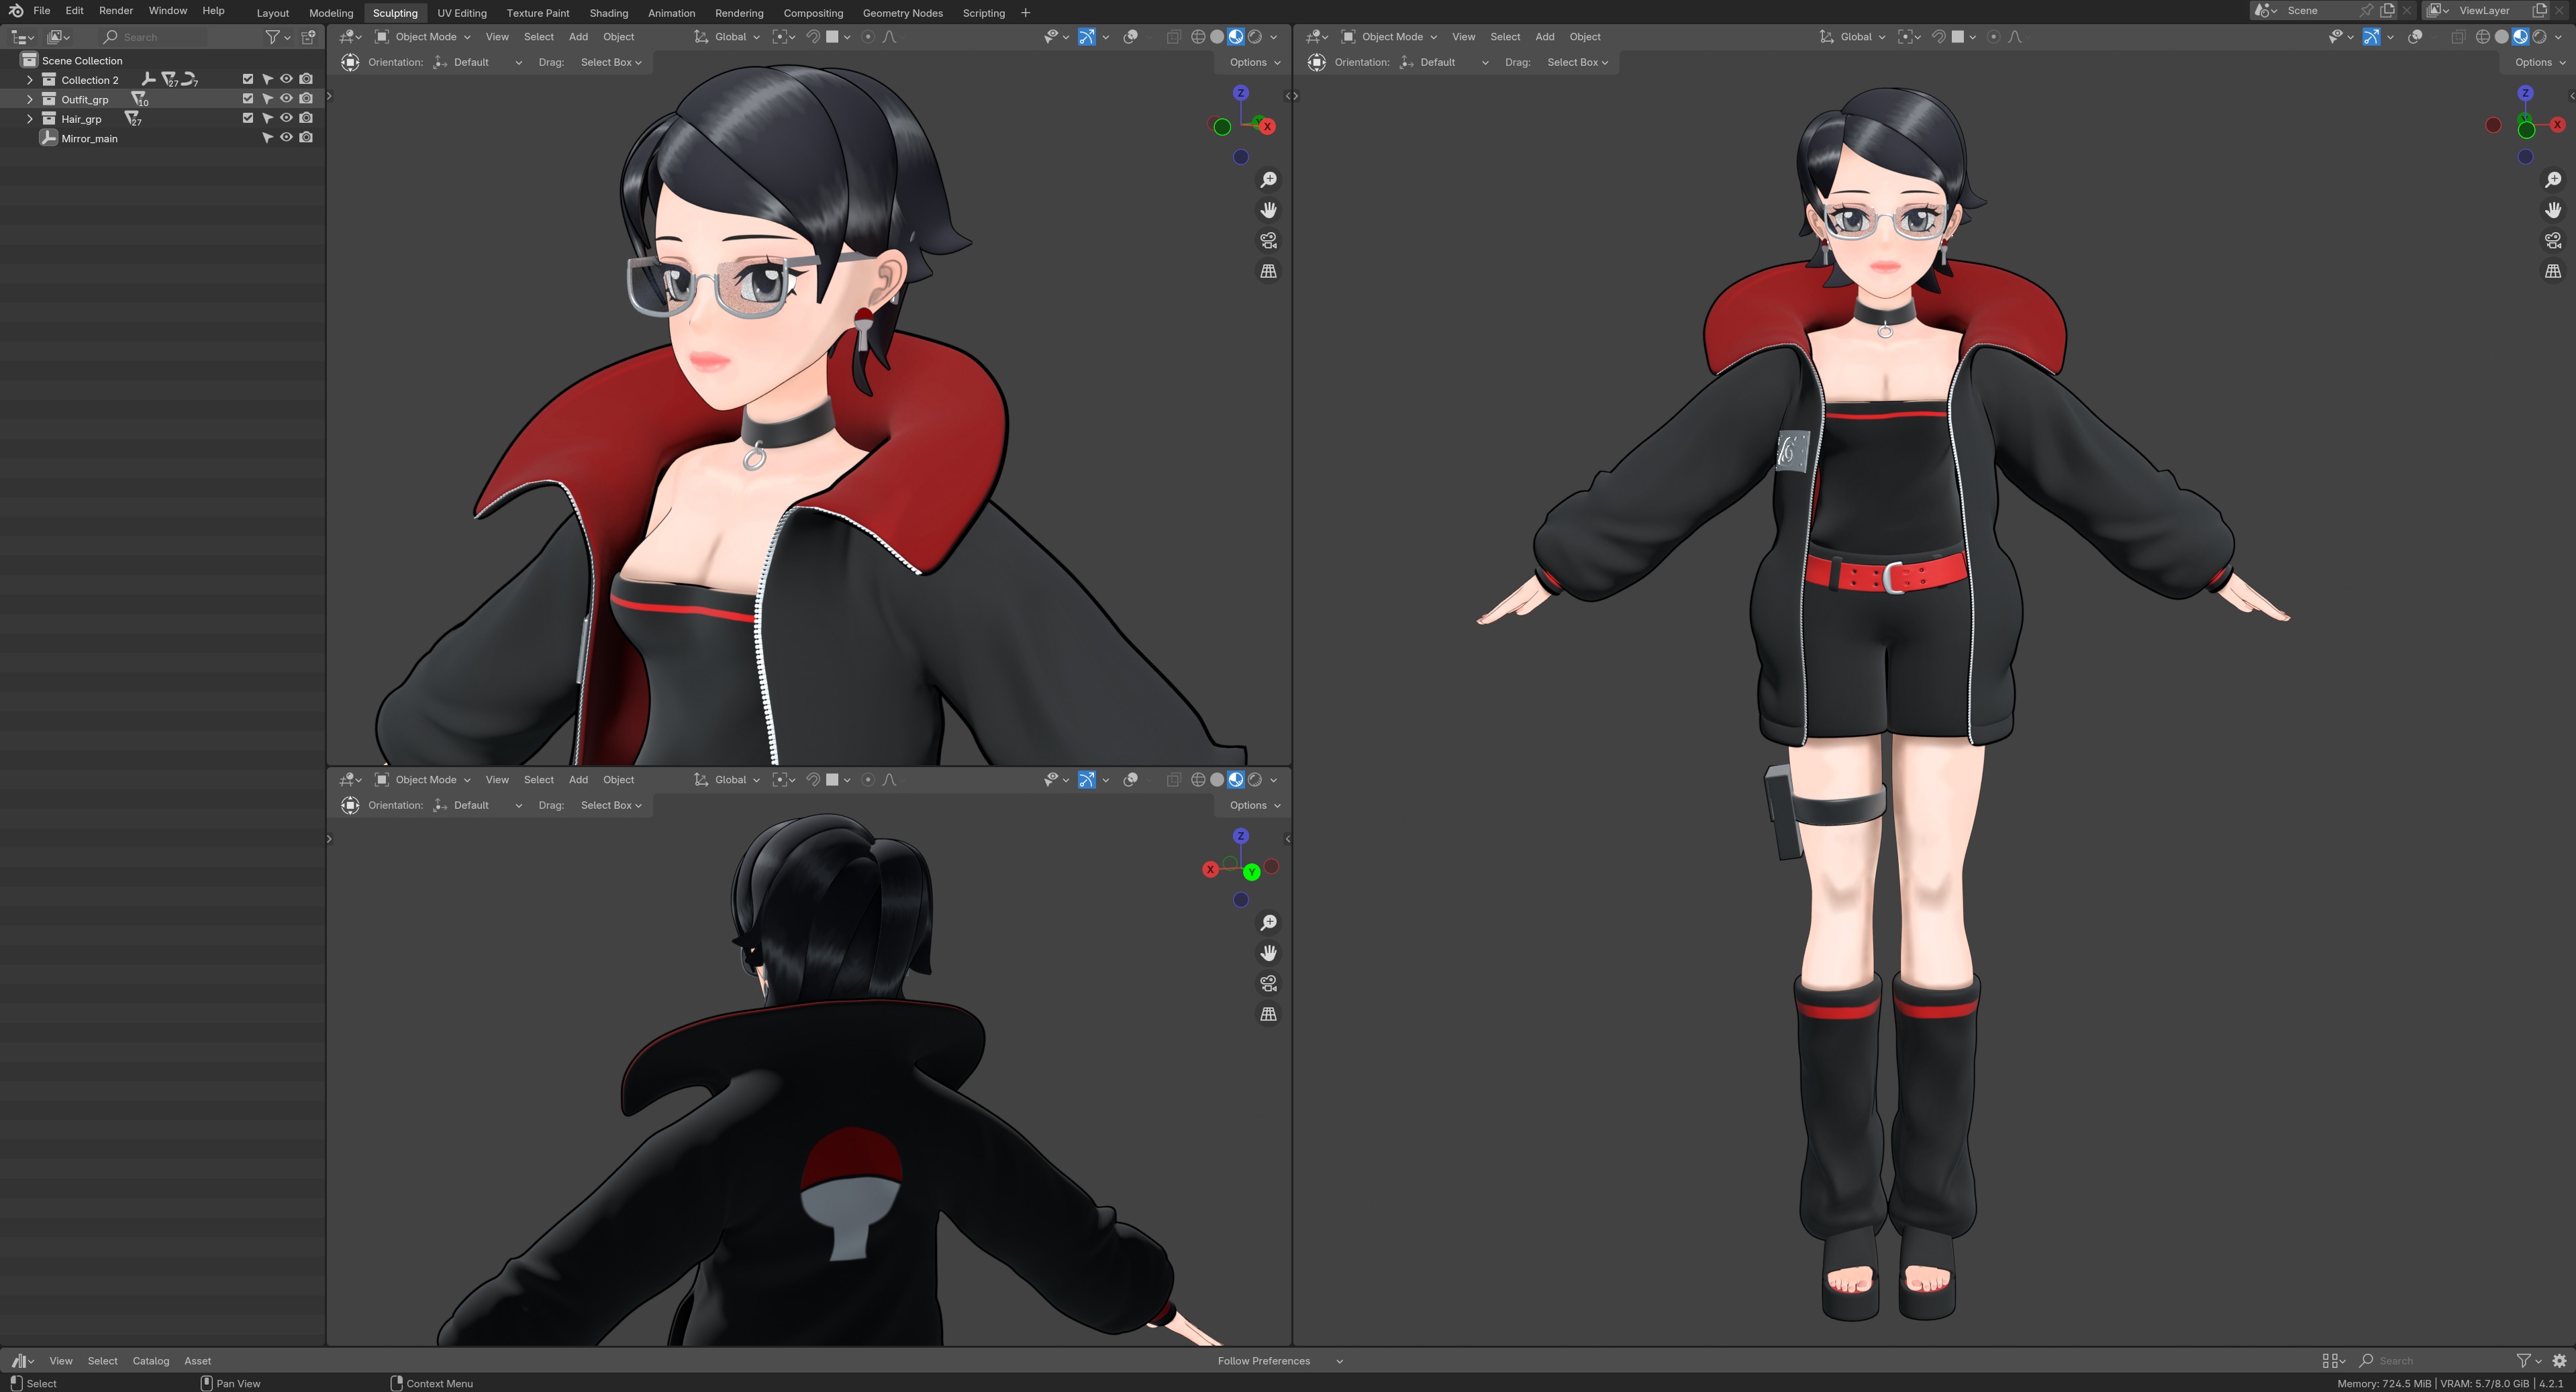
Task: Open the Render menu
Action: pos(116,11)
